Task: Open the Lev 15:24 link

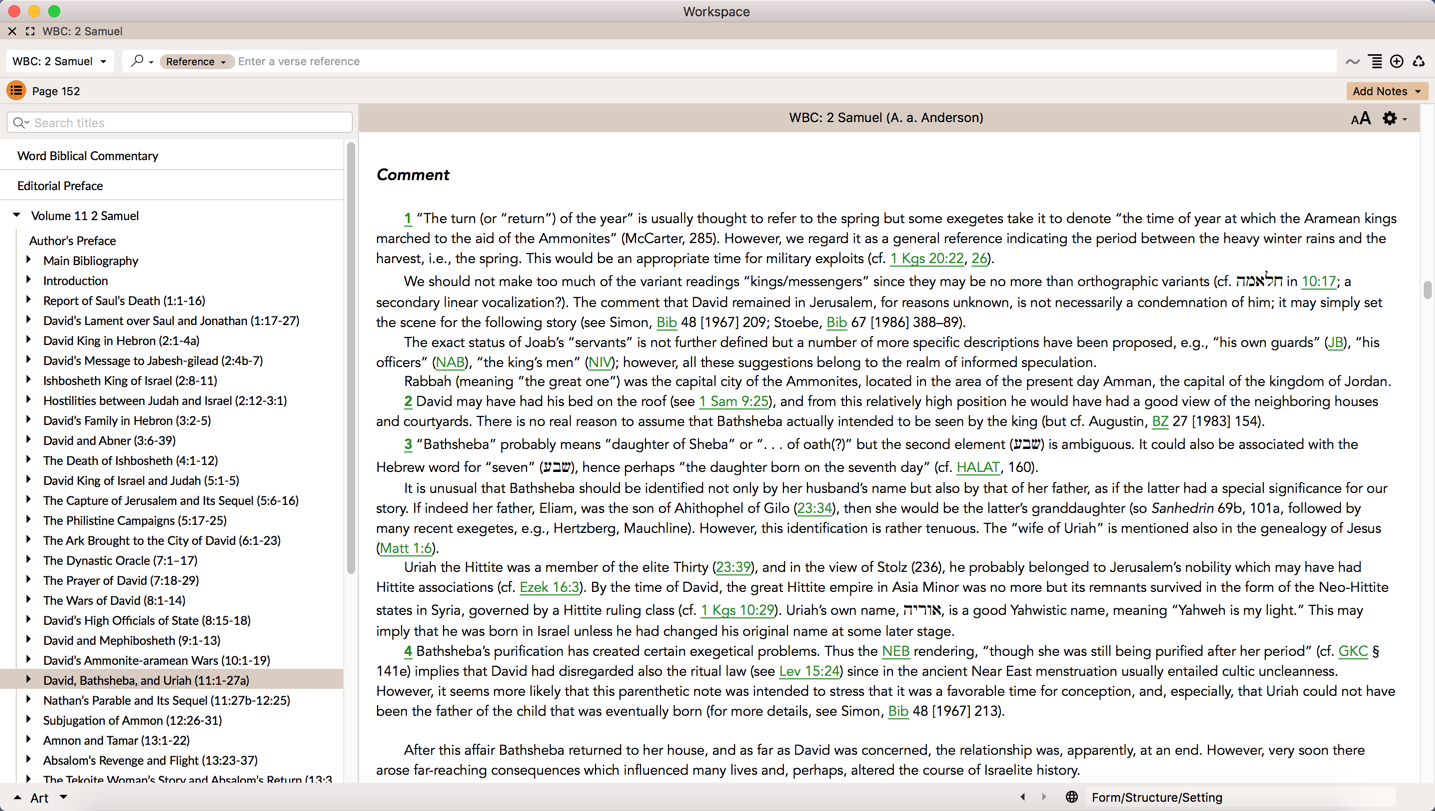Action: coord(809,672)
